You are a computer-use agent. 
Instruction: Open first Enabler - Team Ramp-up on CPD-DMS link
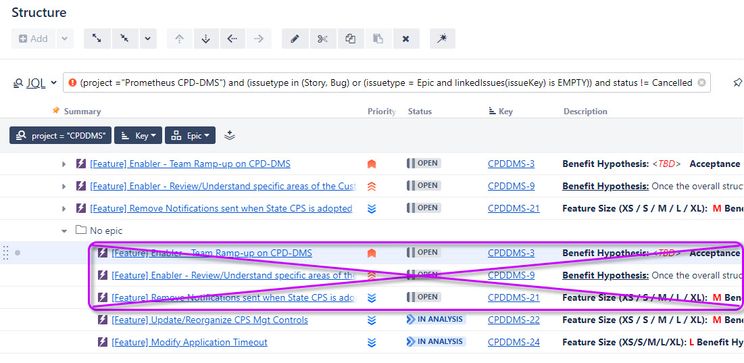tap(190, 164)
